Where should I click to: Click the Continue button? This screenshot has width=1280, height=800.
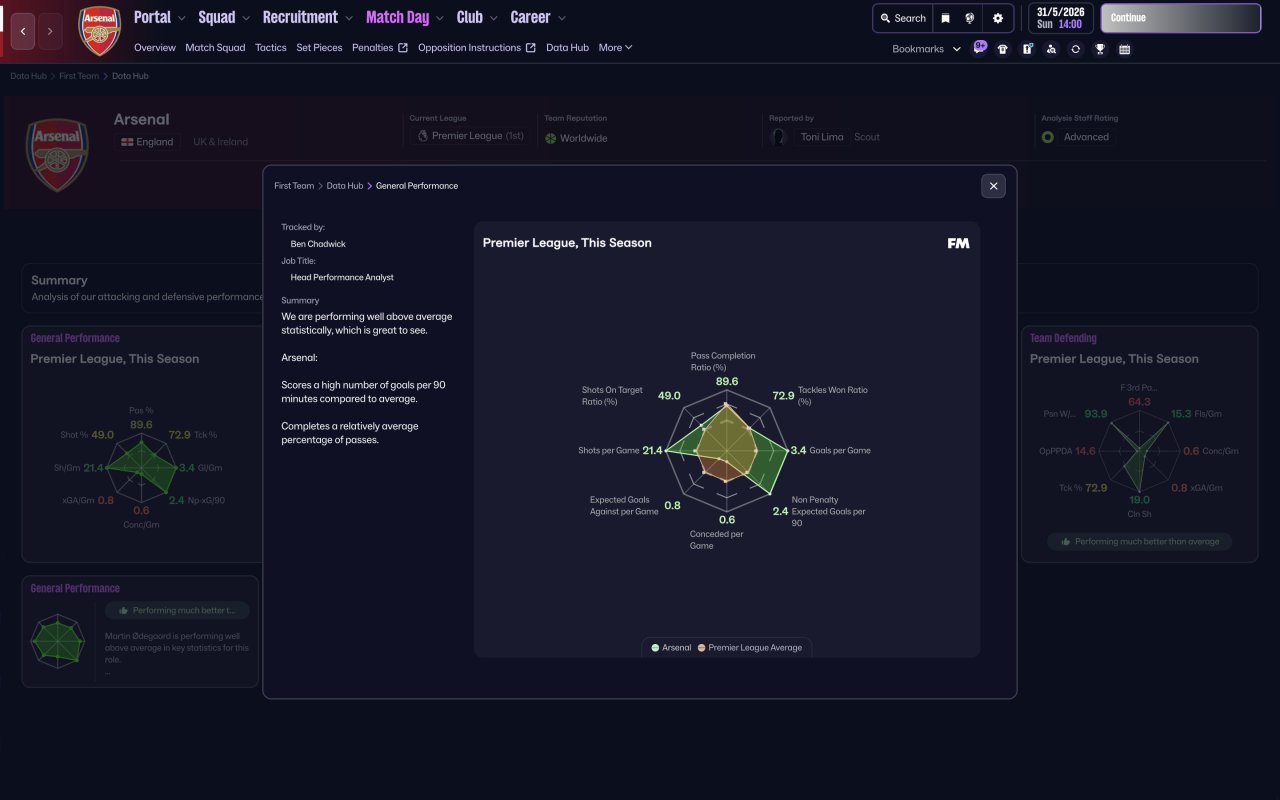click(x=1181, y=18)
